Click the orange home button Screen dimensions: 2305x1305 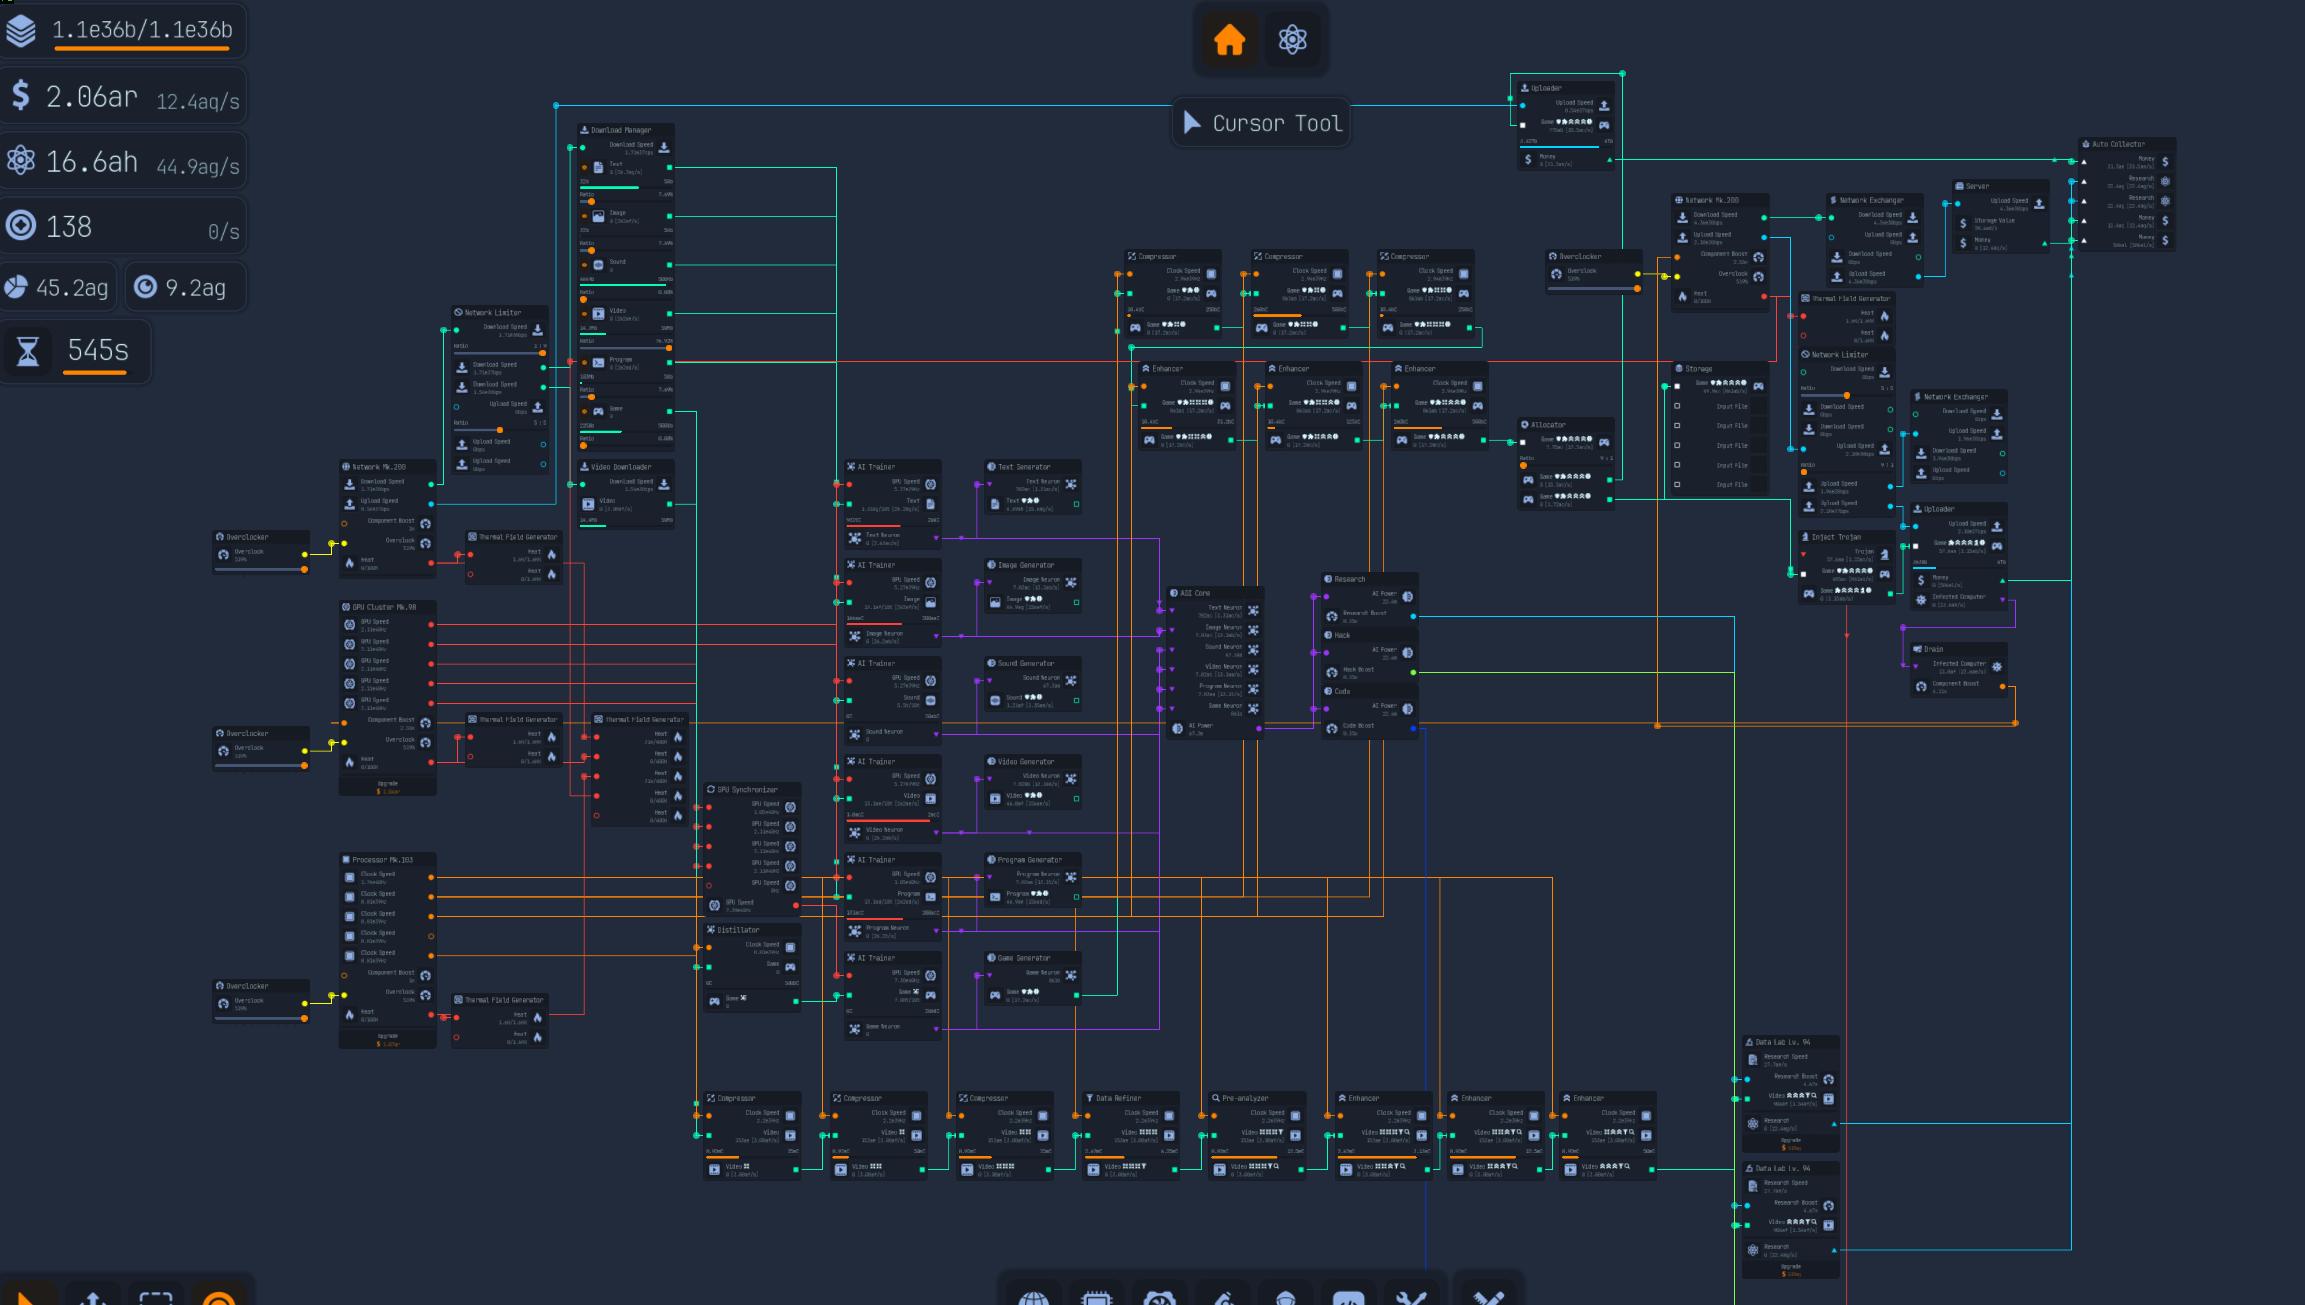[1229, 40]
